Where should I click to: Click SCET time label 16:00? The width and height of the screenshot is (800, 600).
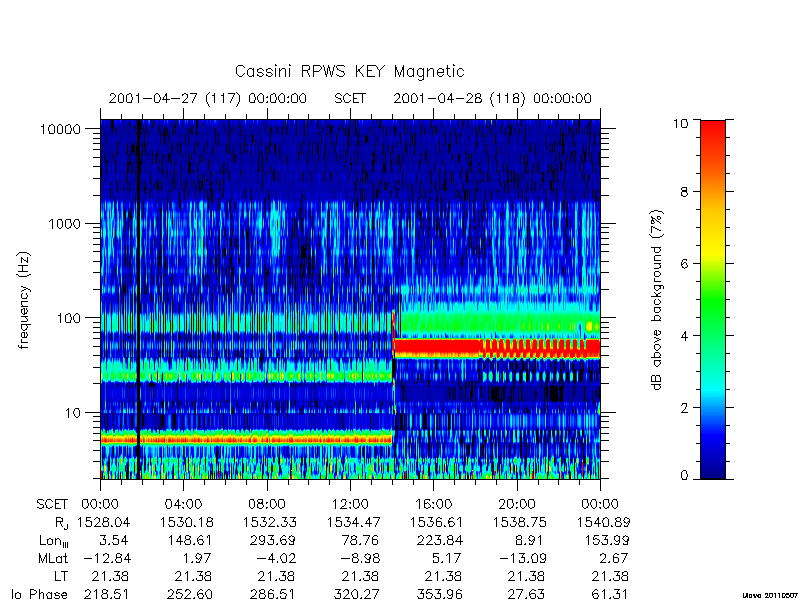[x=433, y=505]
